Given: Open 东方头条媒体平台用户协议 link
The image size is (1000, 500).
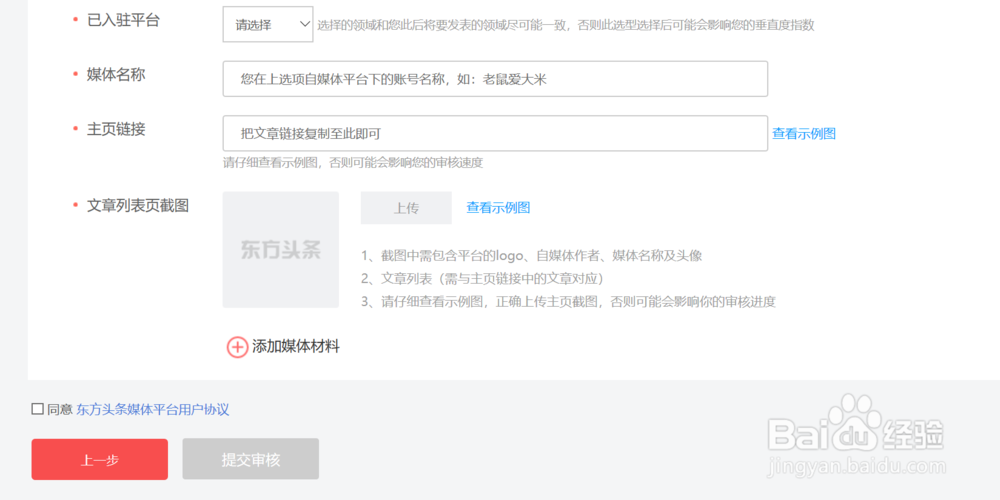Looking at the screenshot, I should pyautogui.click(x=152, y=410).
